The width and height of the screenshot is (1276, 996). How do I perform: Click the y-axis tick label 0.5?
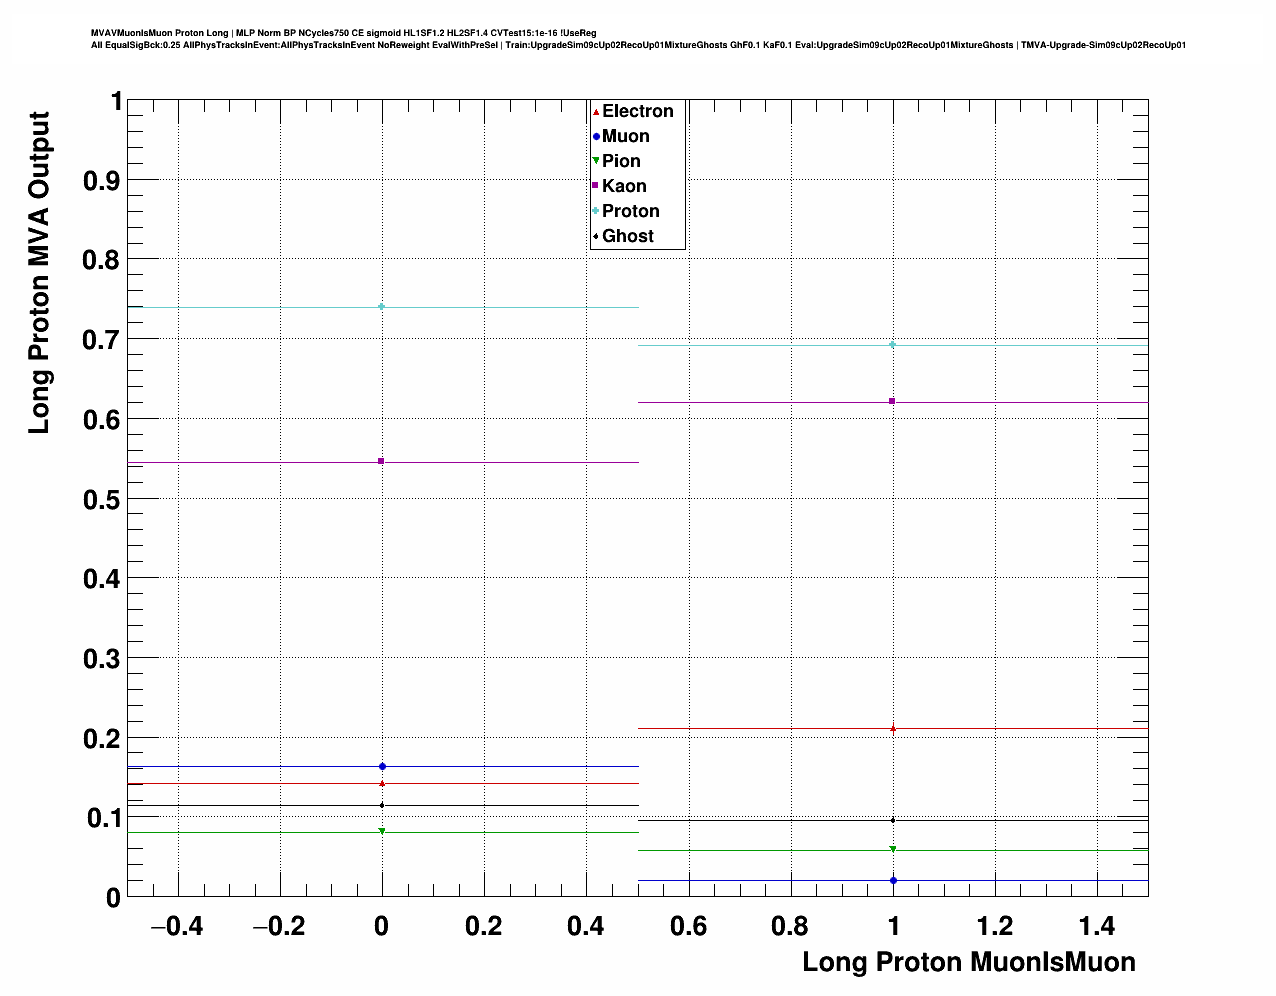coord(102,499)
